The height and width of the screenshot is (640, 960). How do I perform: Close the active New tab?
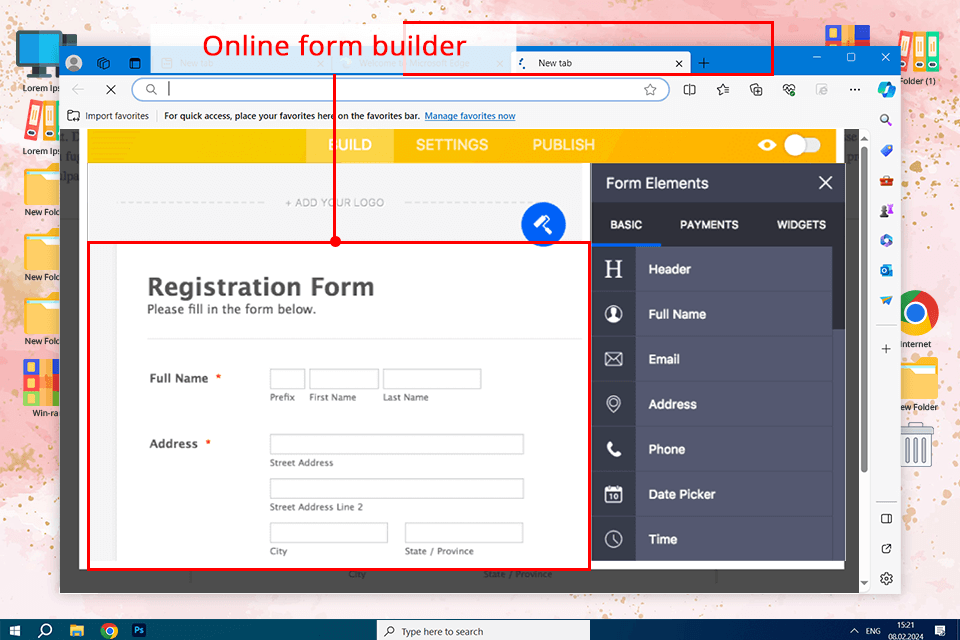[x=678, y=63]
